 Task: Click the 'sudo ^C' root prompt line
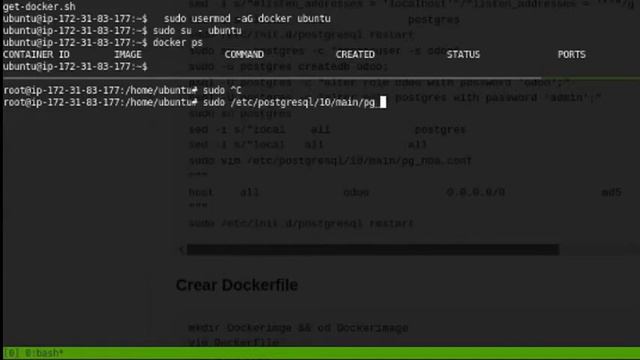coord(122,90)
